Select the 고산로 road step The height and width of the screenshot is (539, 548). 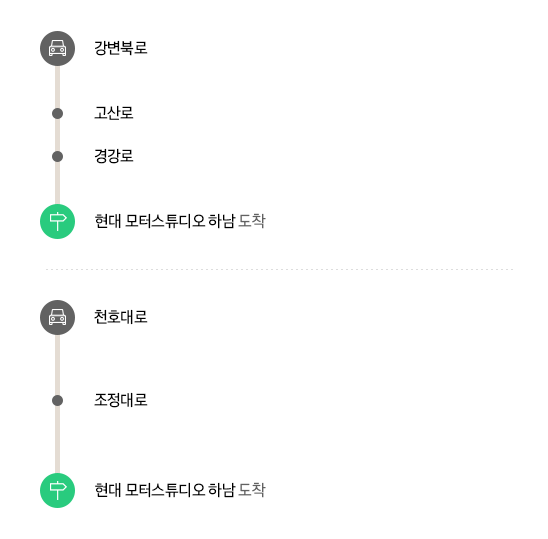[114, 113]
